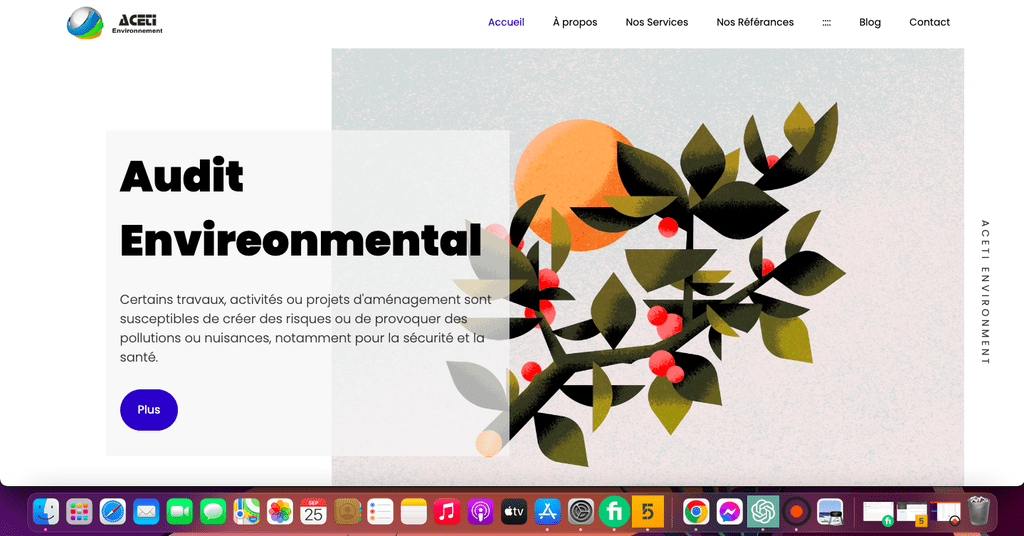The width and height of the screenshot is (1024, 536).
Task: Open Podcasts from the dock
Action: (x=480, y=512)
